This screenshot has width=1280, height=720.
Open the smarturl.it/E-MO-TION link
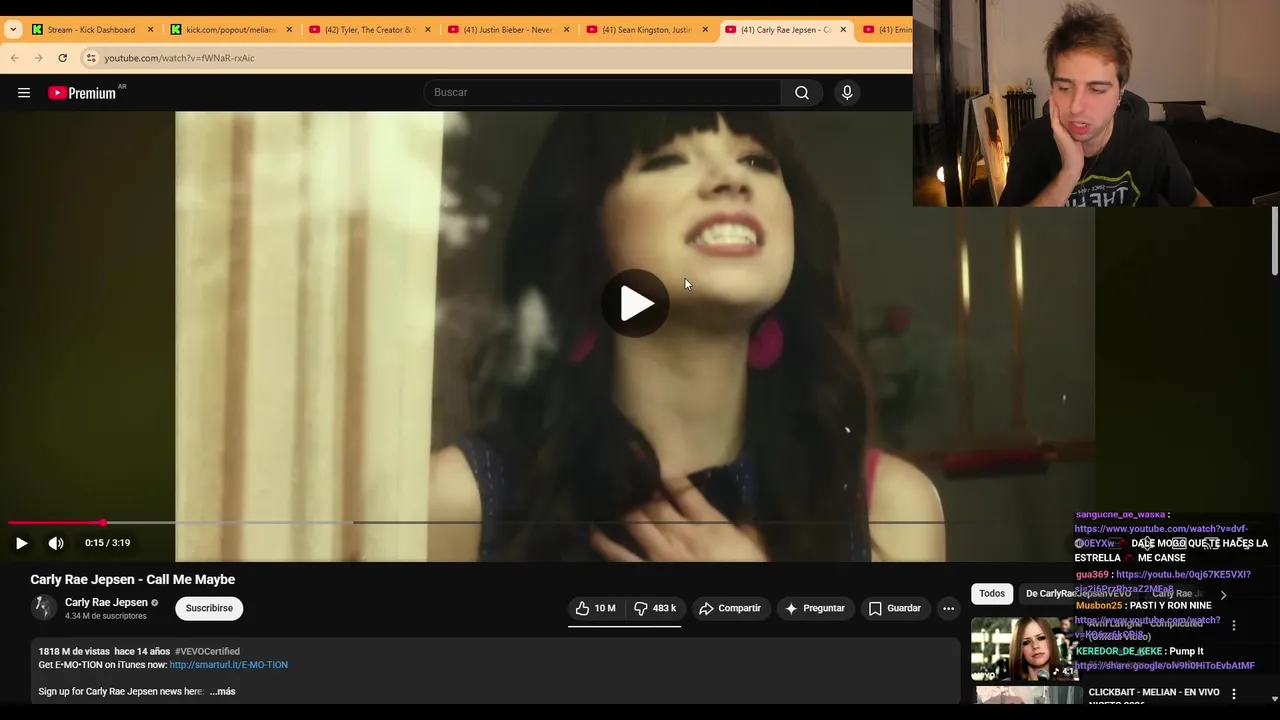(x=228, y=665)
